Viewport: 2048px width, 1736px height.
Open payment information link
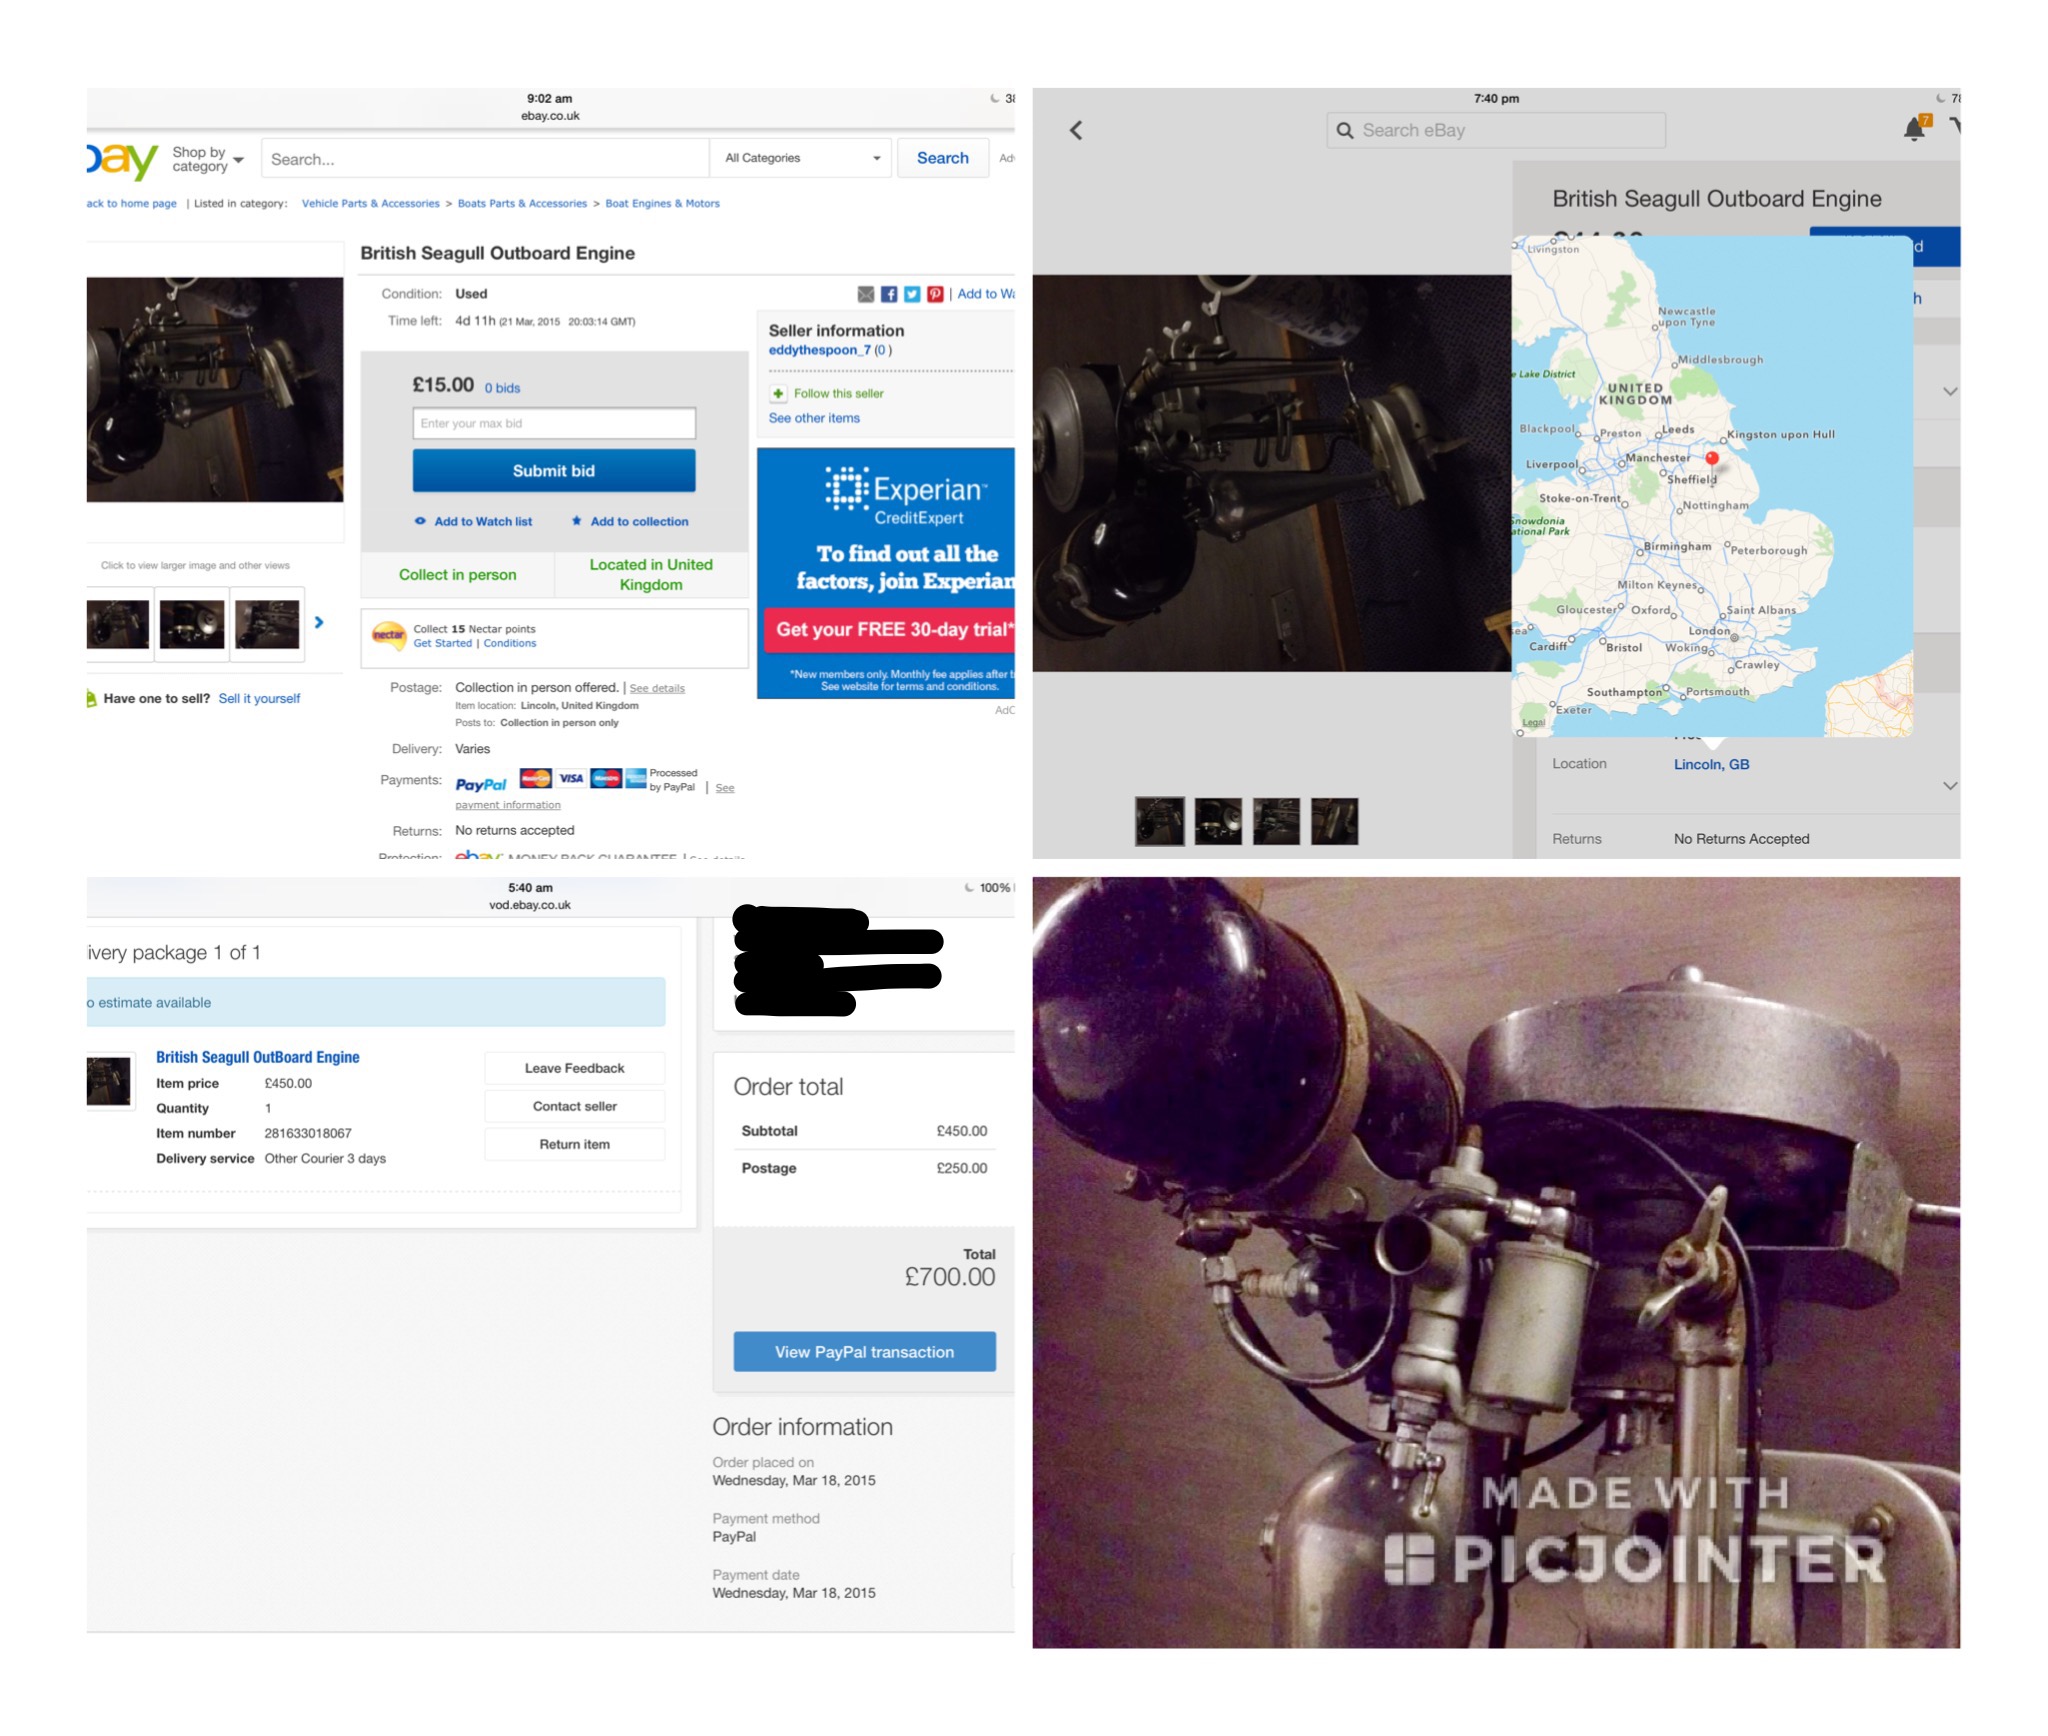pyautogui.click(x=508, y=805)
